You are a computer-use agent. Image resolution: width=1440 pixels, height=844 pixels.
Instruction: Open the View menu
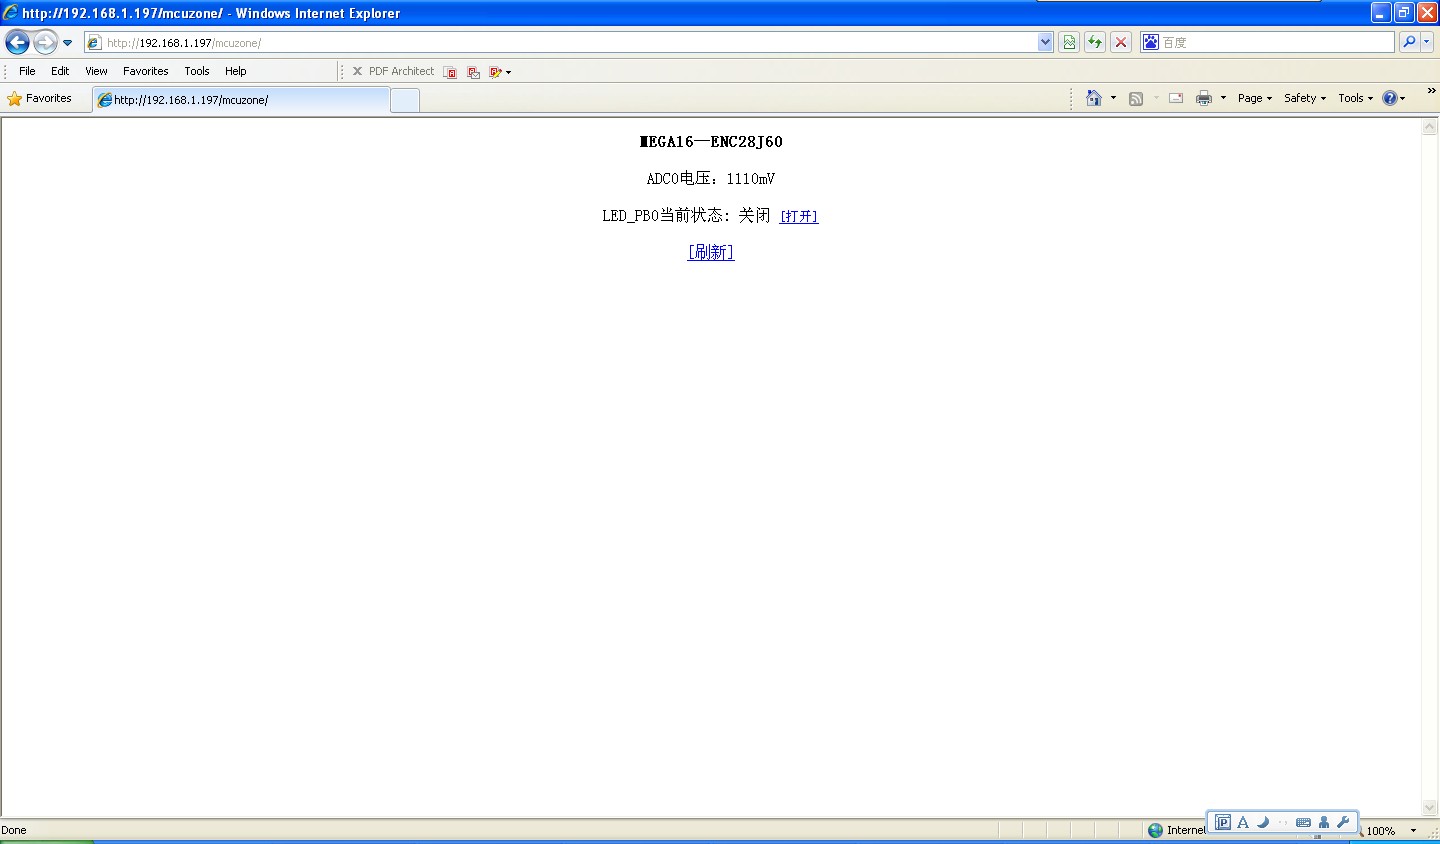coord(96,71)
